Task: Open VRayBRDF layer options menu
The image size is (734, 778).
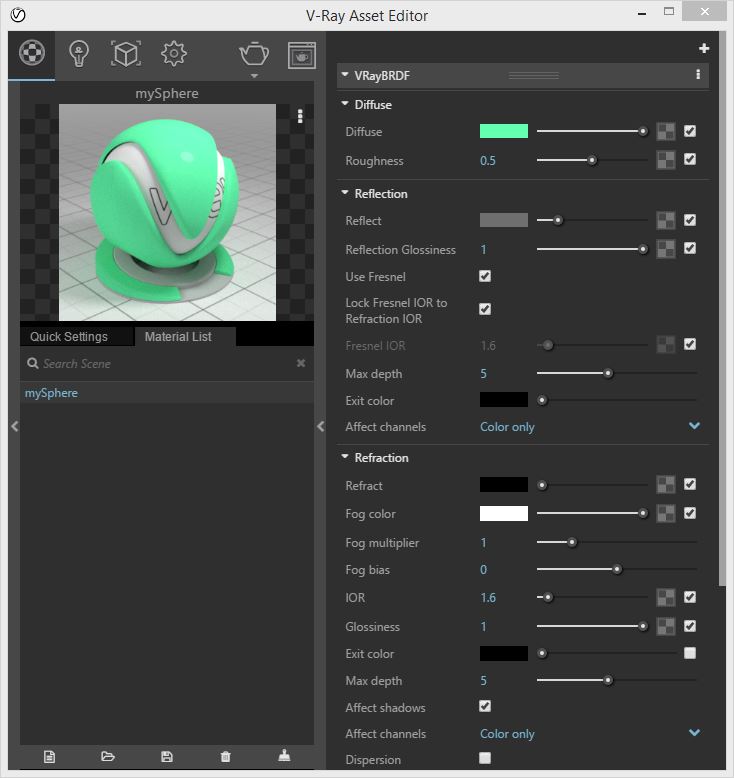Action: click(698, 74)
